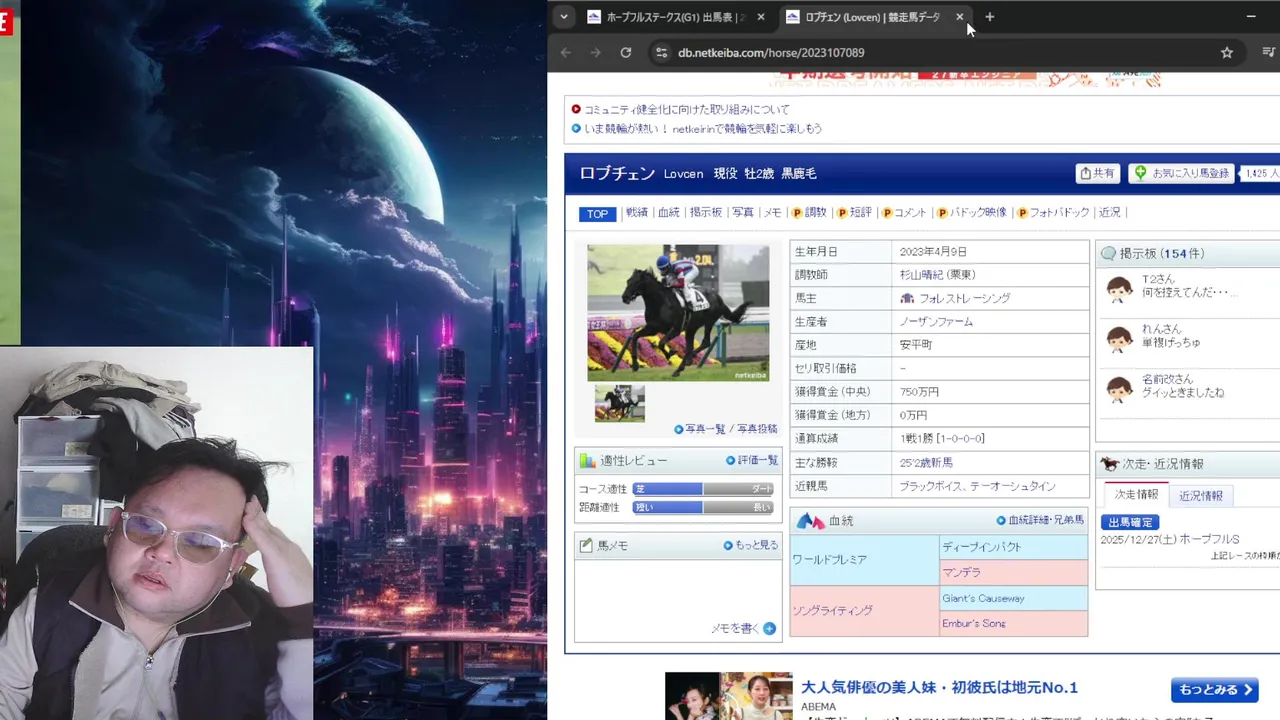Close the ホープフルステークス(G1) browser tab
This screenshot has height=720, width=1280.
tap(761, 17)
